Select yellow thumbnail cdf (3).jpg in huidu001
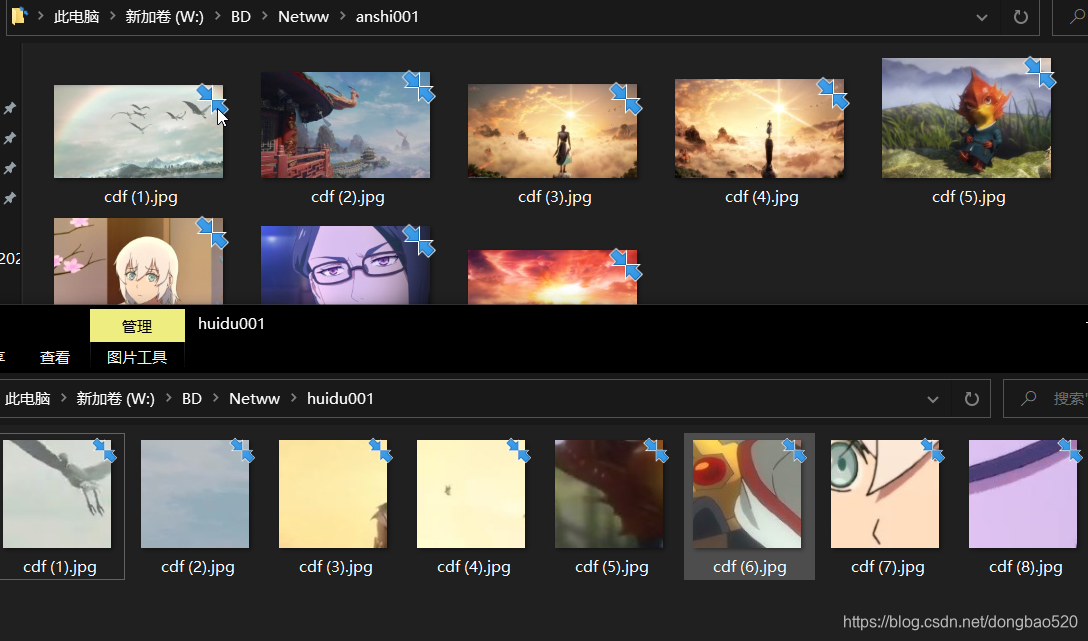The height and width of the screenshot is (641, 1088). (333, 494)
